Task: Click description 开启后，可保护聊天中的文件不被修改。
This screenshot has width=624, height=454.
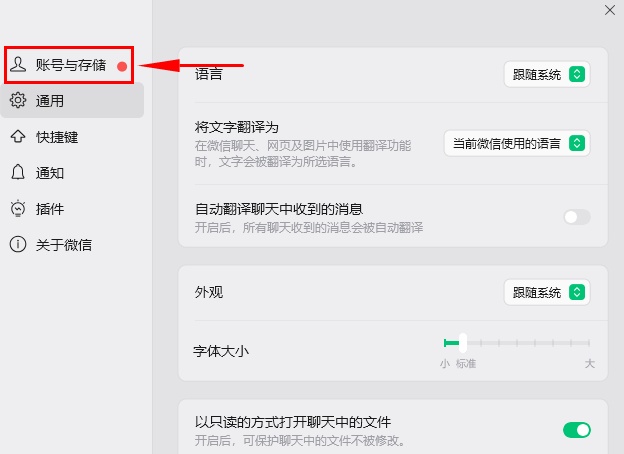Action: coord(302,440)
